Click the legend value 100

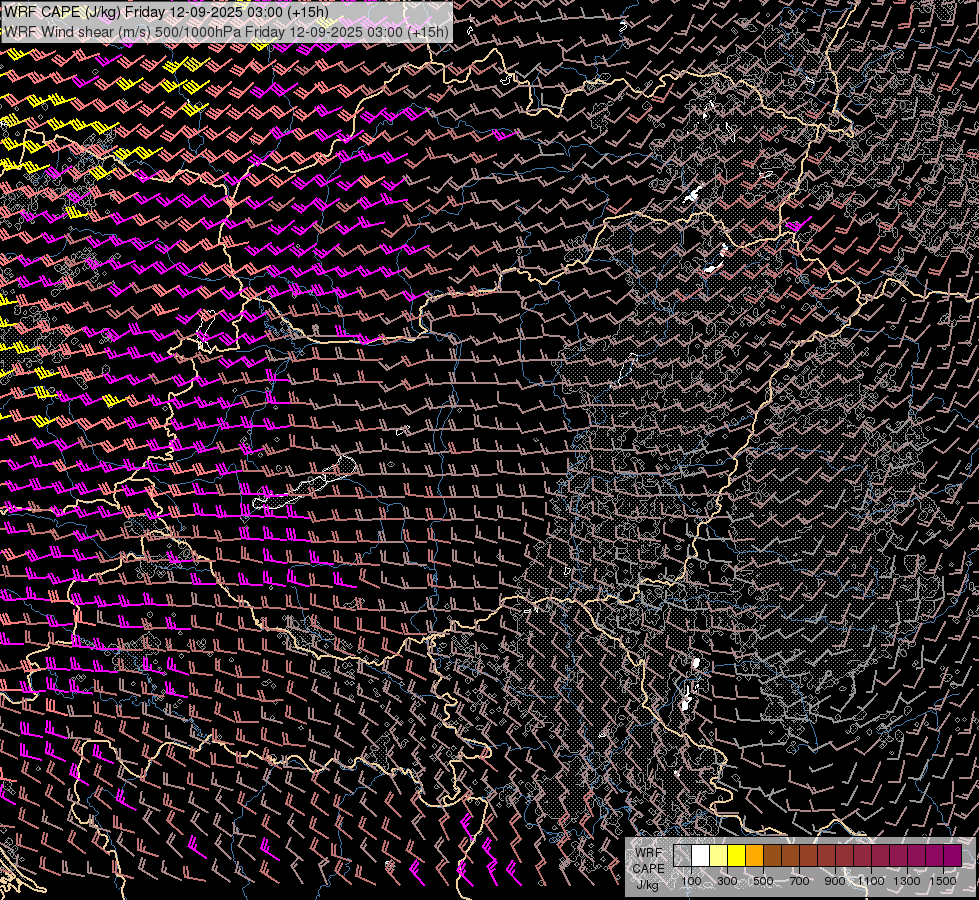click(x=691, y=881)
